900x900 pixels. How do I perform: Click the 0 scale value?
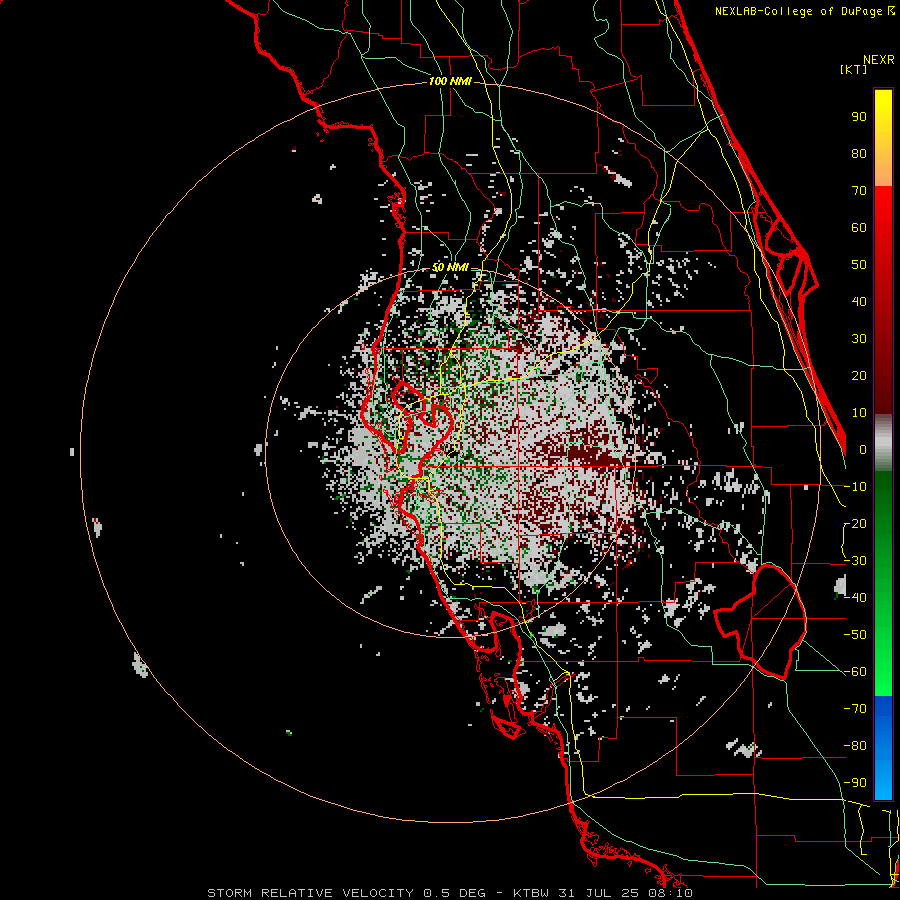pyautogui.click(x=863, y=450)
